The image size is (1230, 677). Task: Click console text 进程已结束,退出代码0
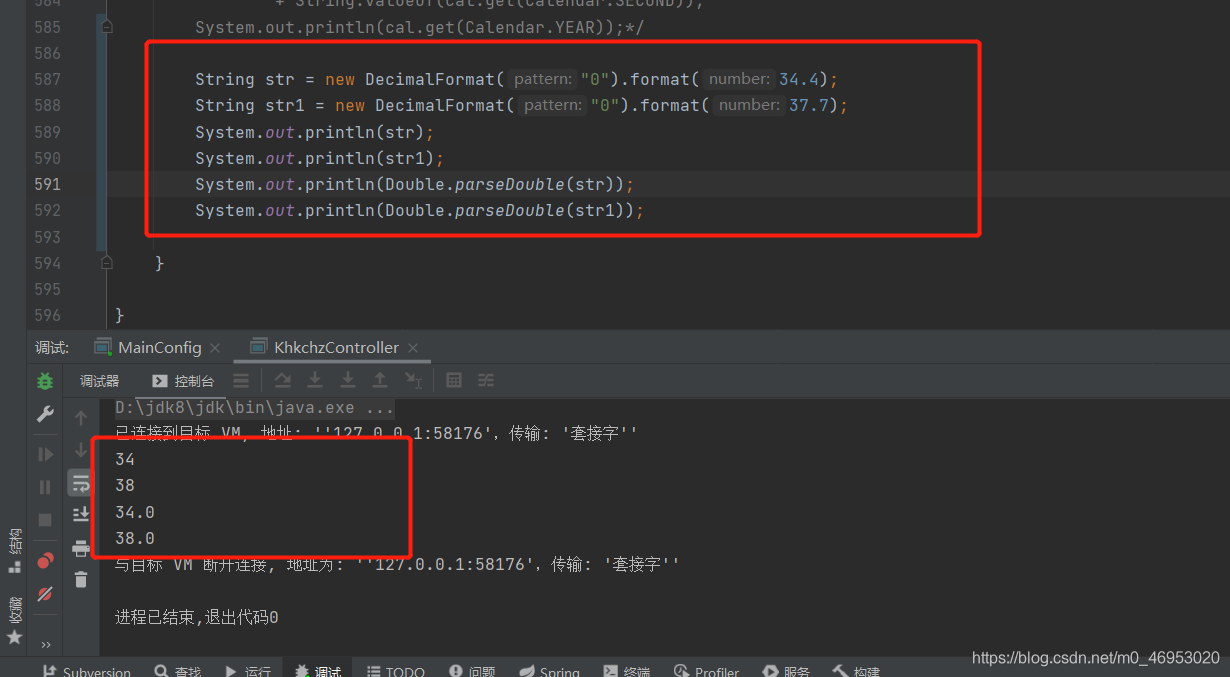point(196,618)
